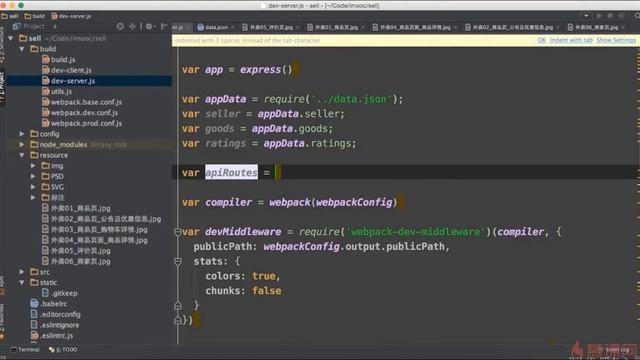
Task: Collapse the static folder
Action: pyautogui.click(x=22, y=282)
